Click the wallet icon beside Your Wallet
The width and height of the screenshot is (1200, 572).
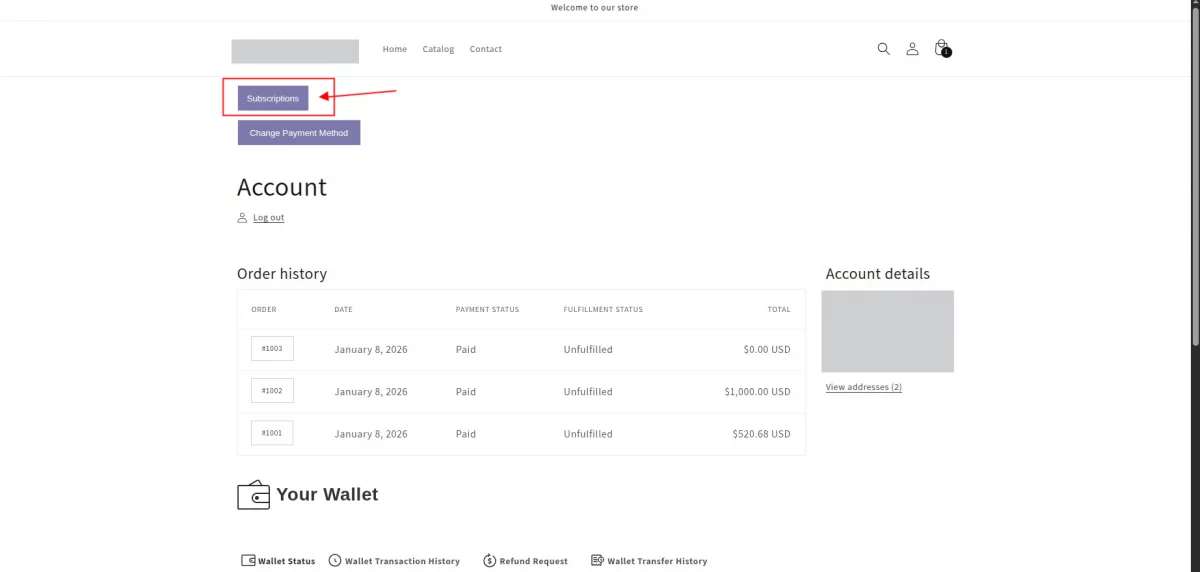[x=253, y=495]
